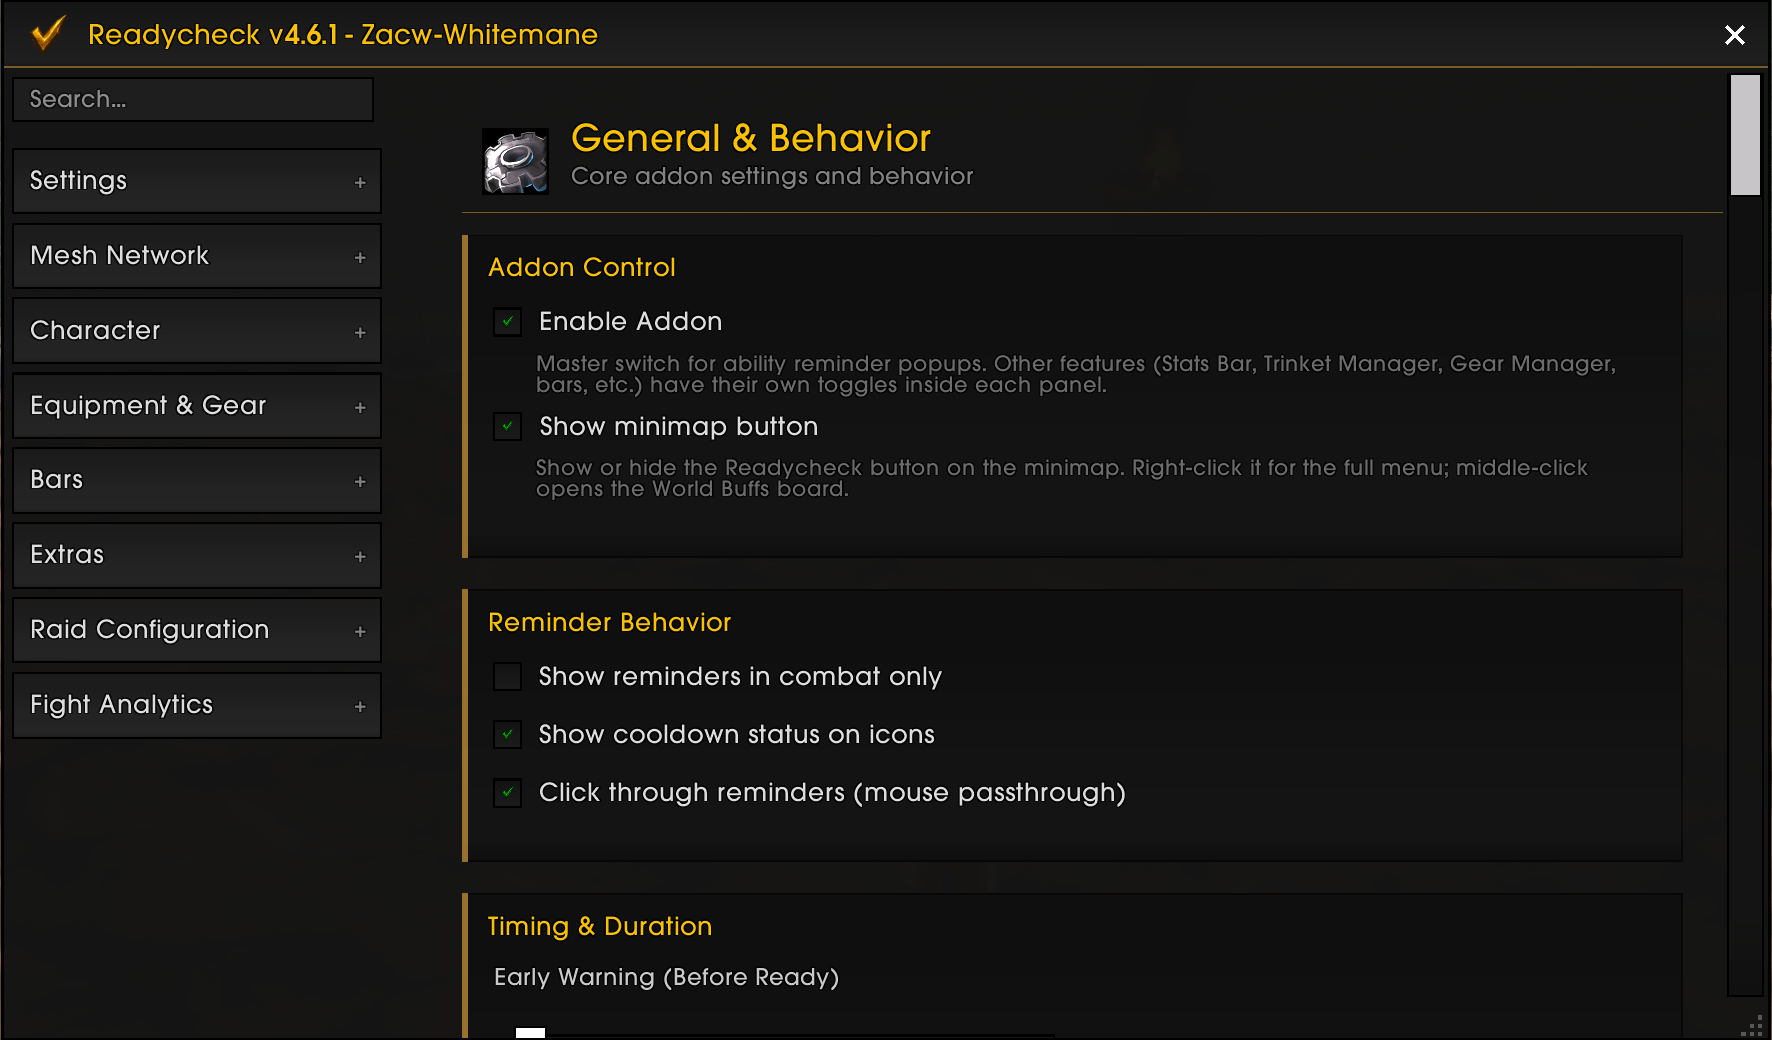Click the resize grip icon in the window corner

(1752, 1026)
